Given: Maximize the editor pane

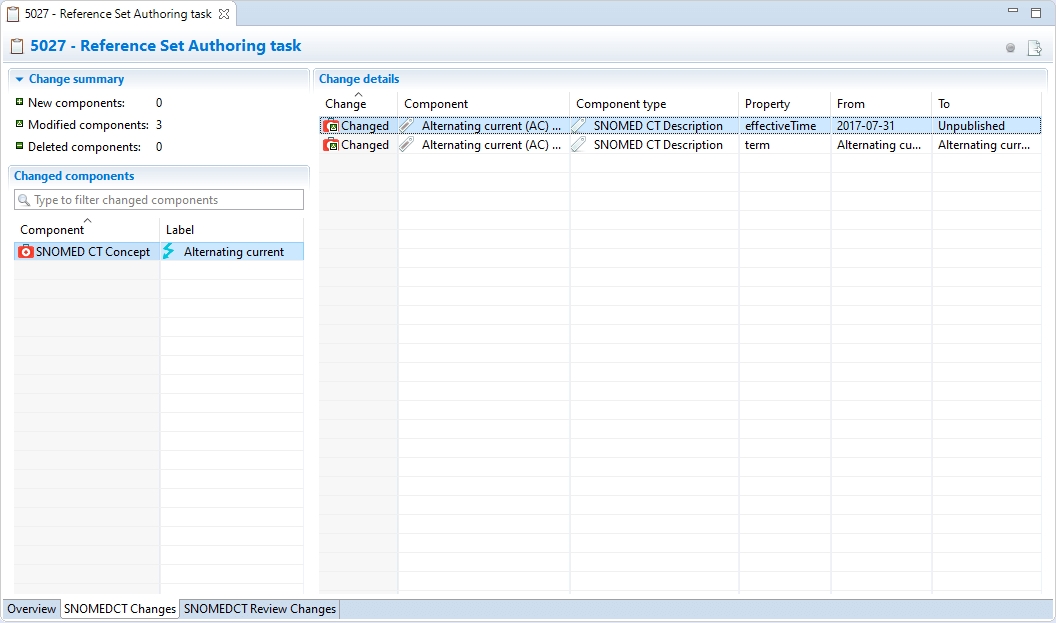Looking at the screenshot, I should [x=1038, y=12].
